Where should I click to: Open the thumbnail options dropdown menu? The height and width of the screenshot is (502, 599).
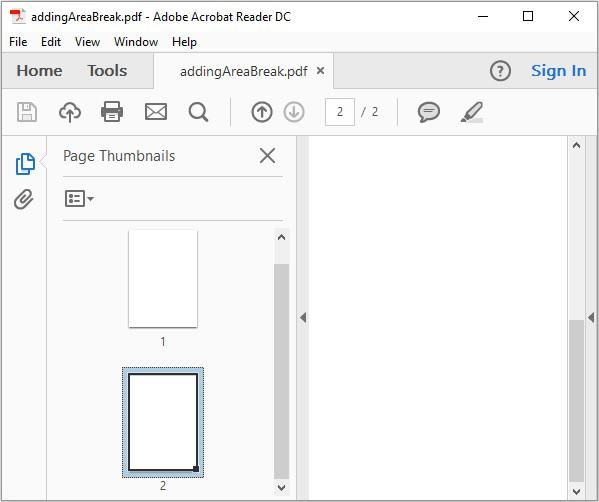tap(79, 199)
